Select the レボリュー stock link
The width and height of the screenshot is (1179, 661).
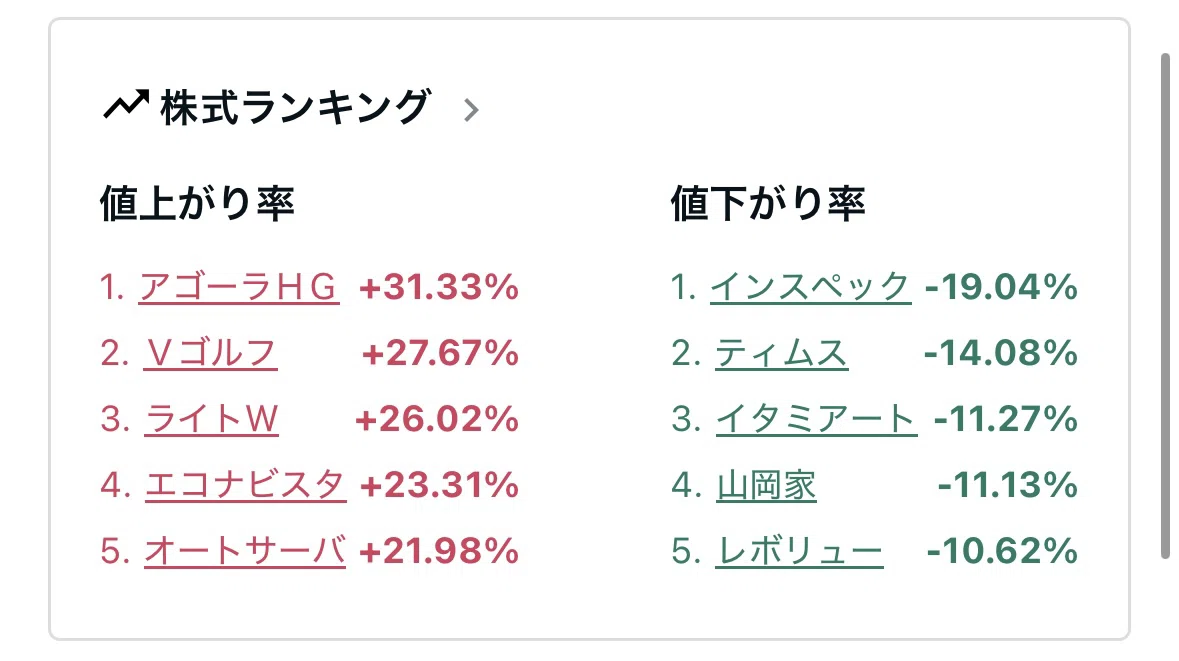[799, 551]
